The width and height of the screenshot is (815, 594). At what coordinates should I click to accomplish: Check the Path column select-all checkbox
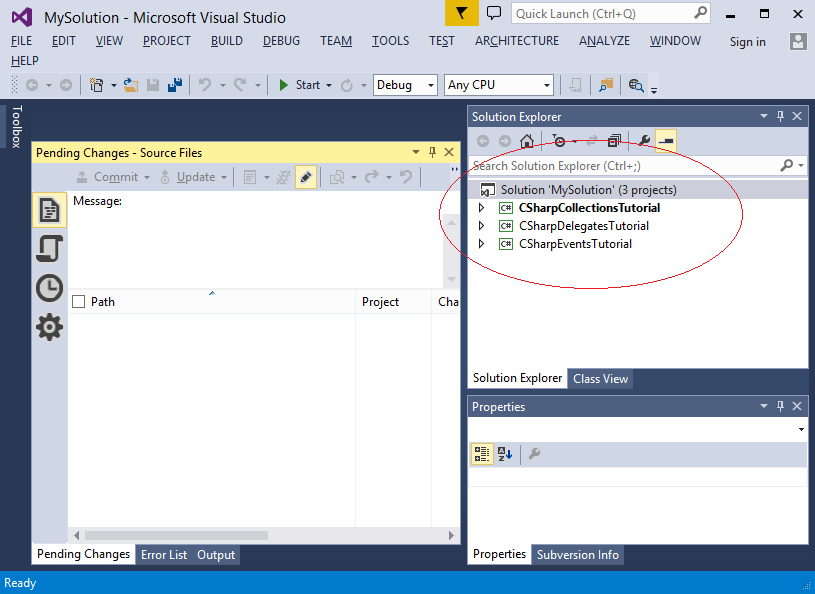(x=78, y=301)
